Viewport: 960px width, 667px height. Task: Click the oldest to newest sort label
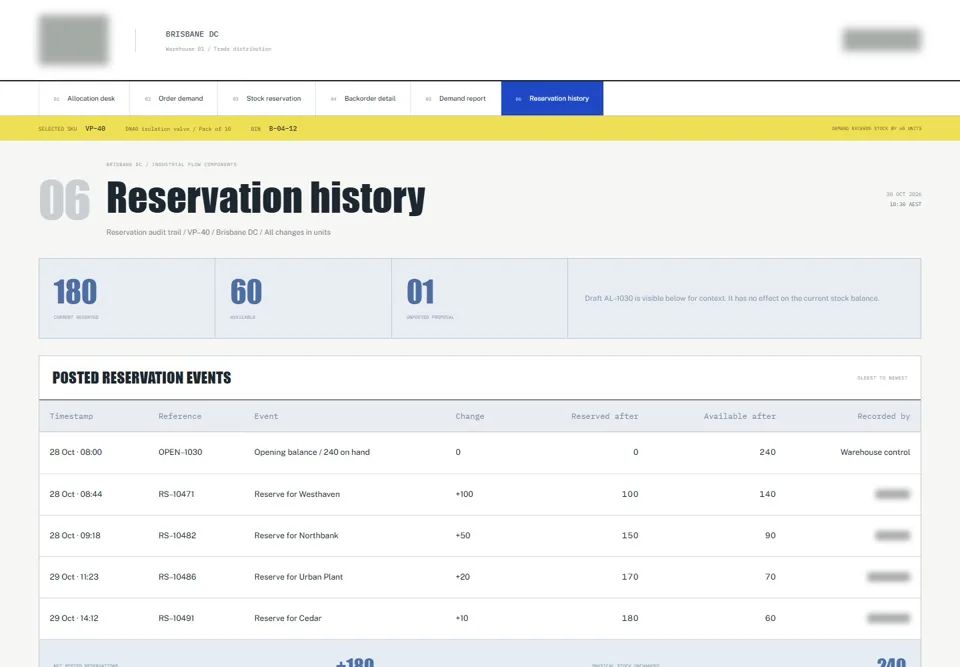(x=882, y=378)
